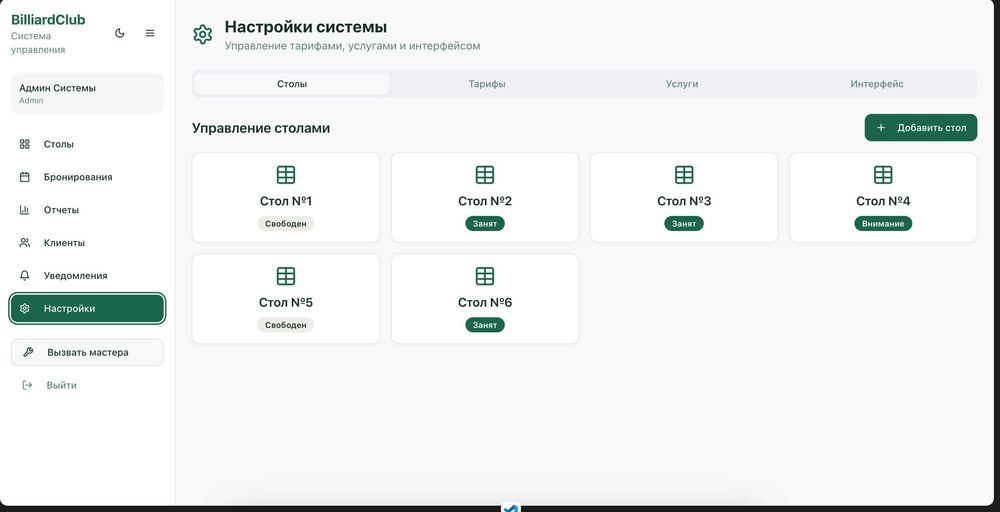
Task: Switch to the Тарифы tab
Action: 487,84
